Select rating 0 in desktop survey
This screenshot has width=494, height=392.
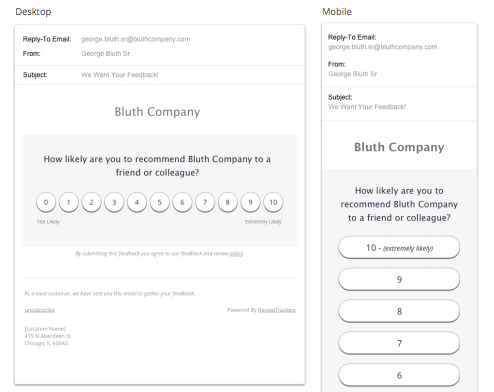46,202
